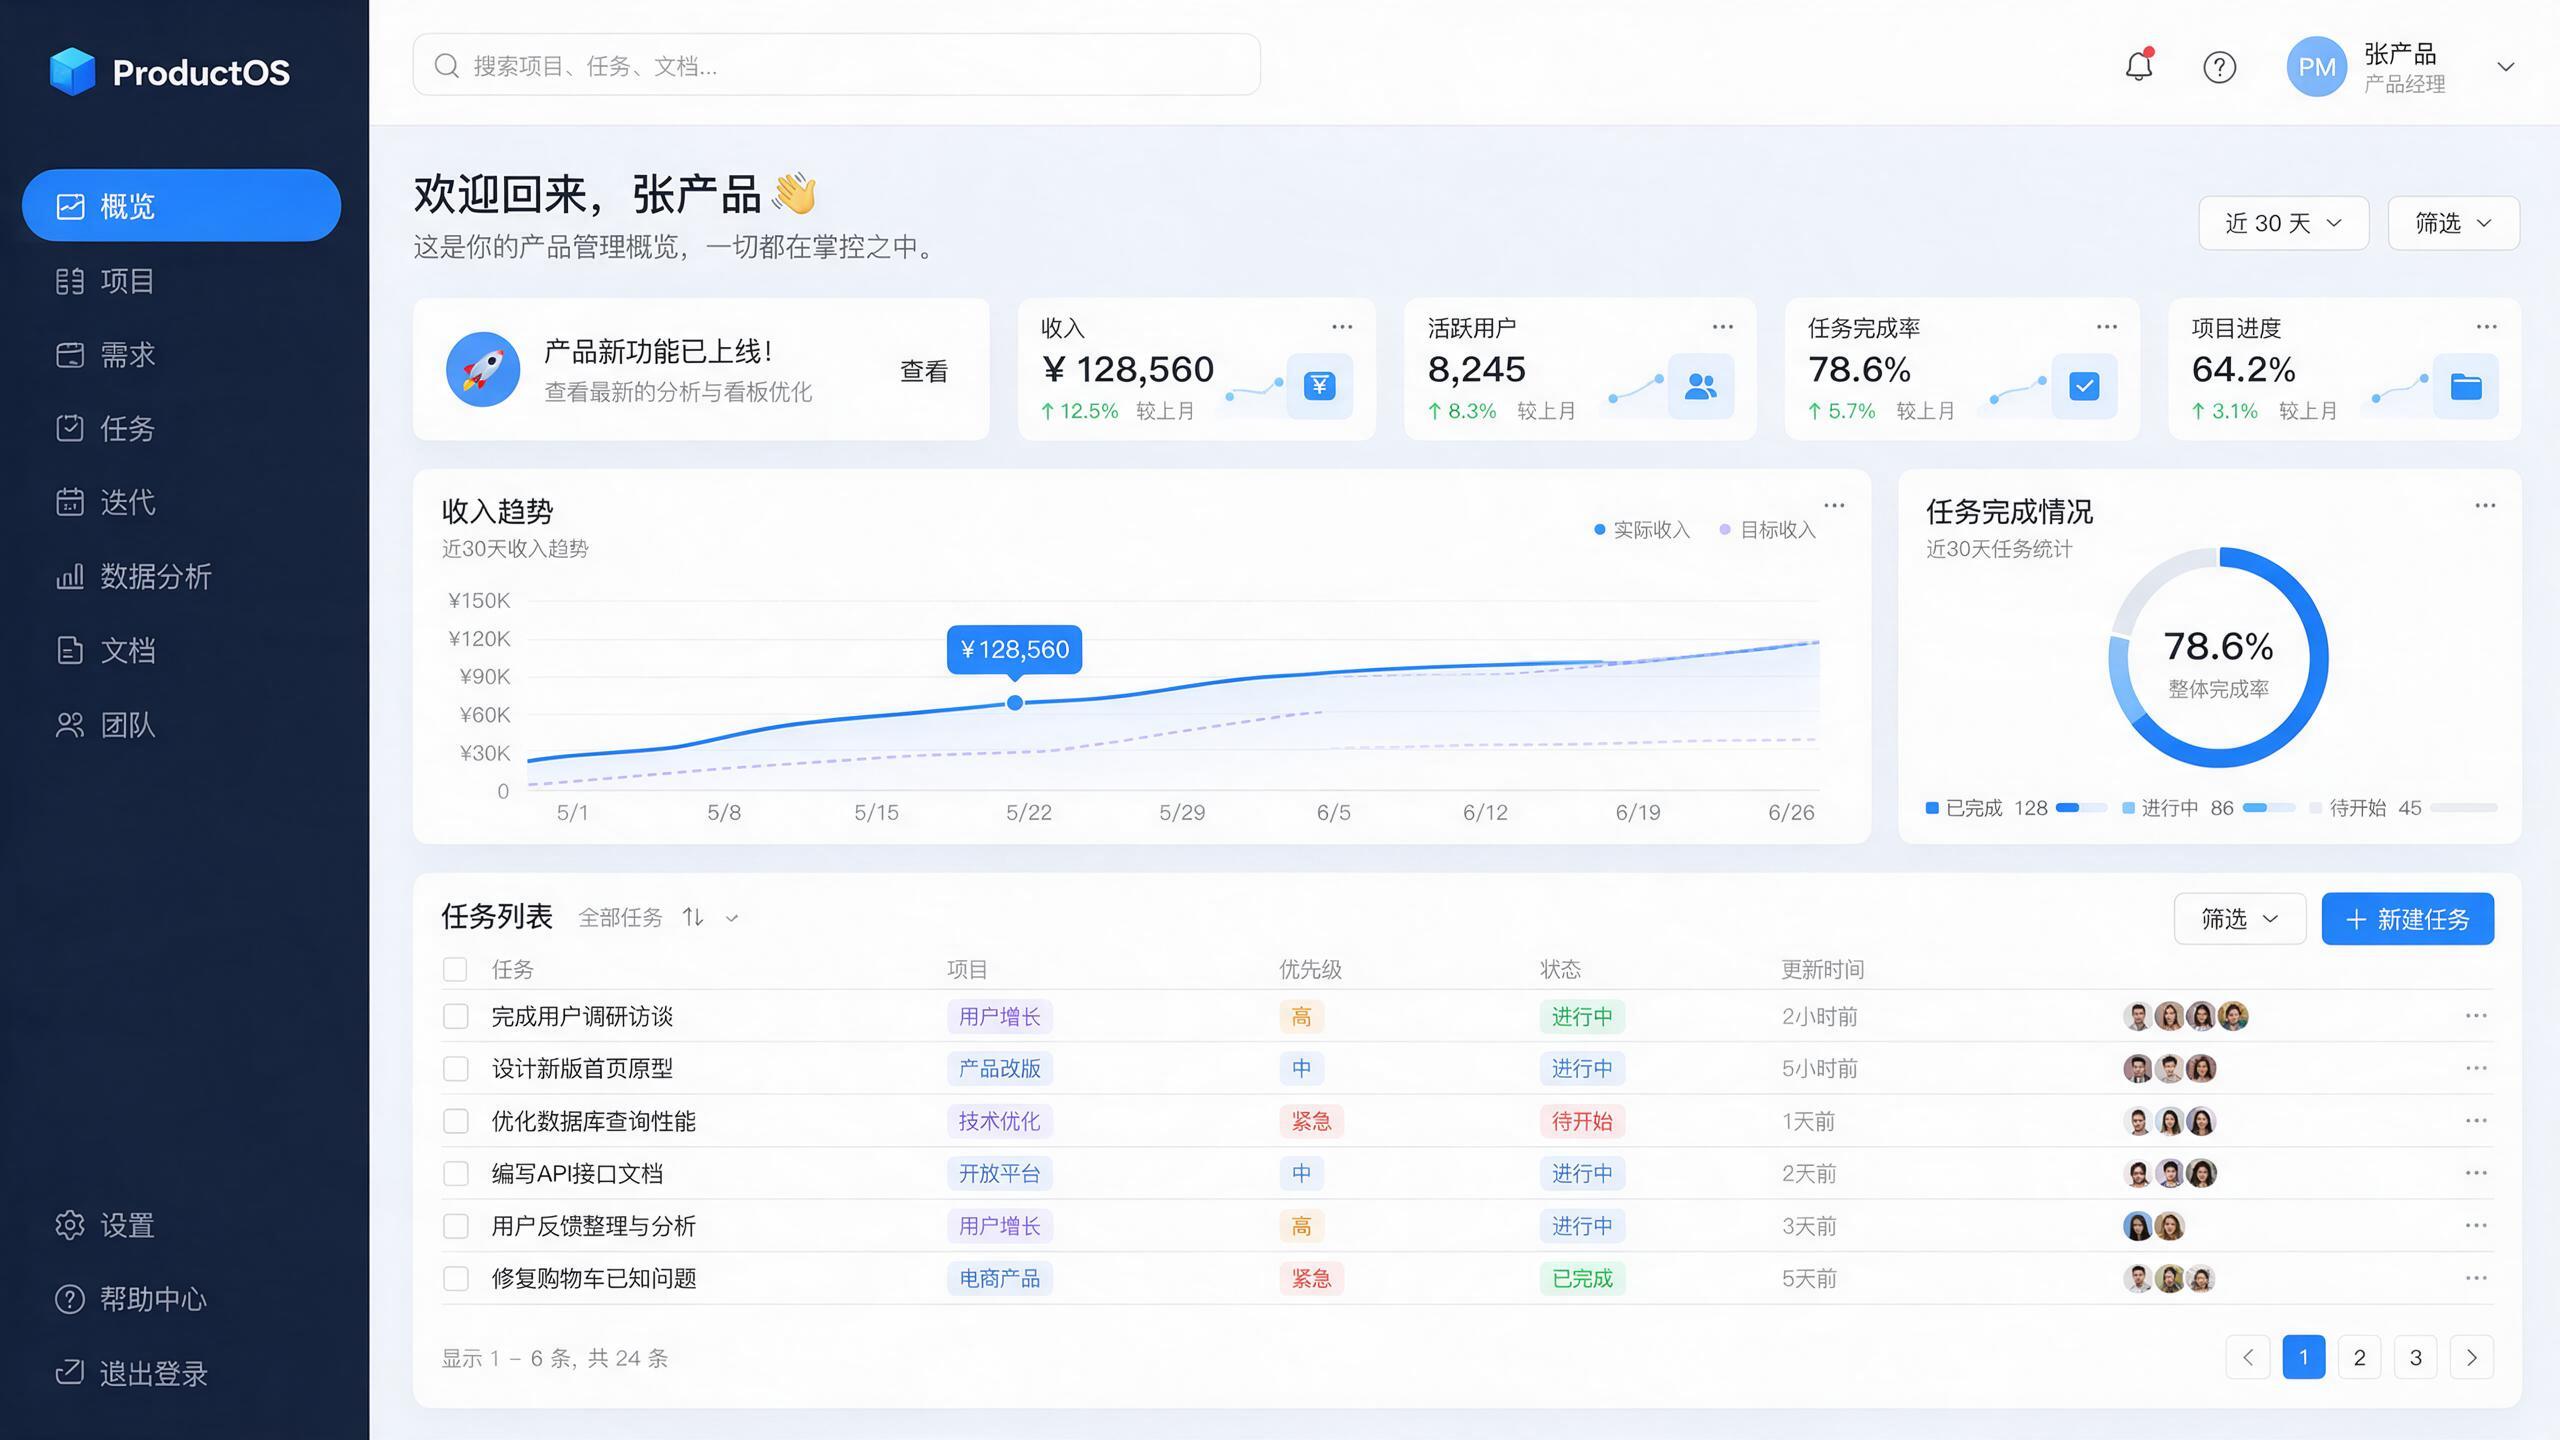Screen dimensions: 2560x1440
Task: Open more options on the 任务完成情况 panel
Action: point(2485,505)
